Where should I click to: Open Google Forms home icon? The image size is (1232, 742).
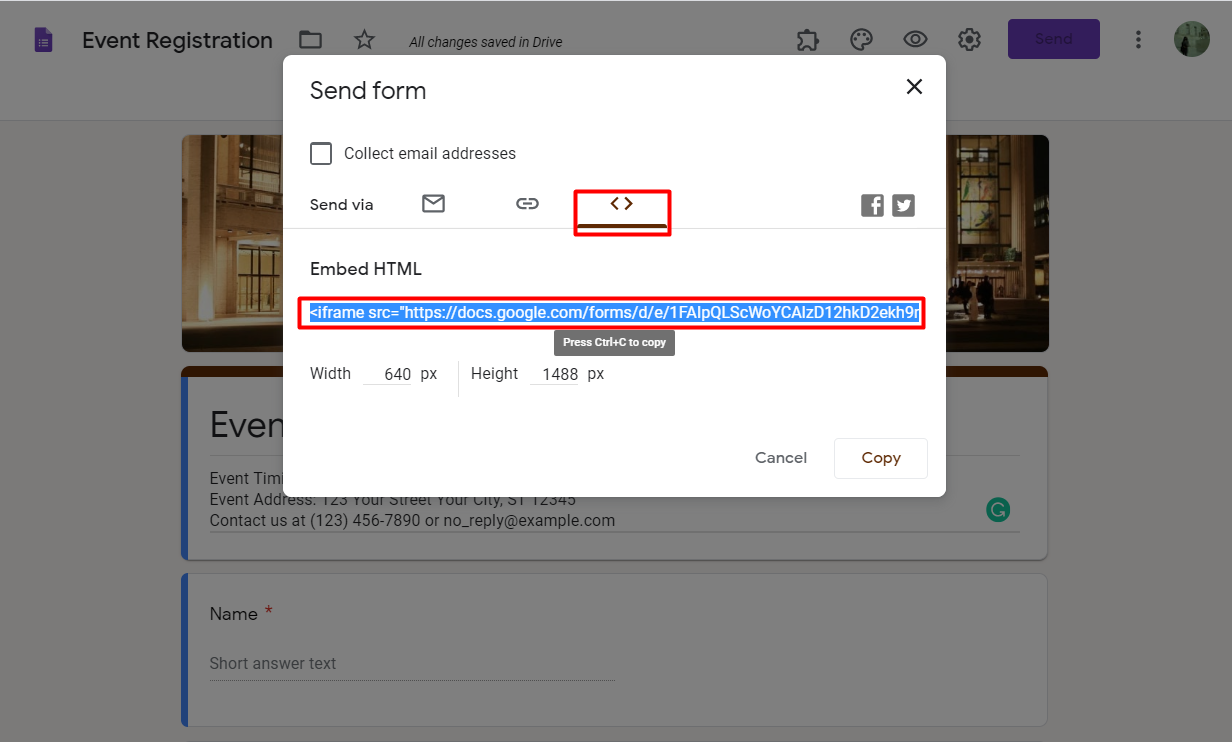click(x=43, y=40)
